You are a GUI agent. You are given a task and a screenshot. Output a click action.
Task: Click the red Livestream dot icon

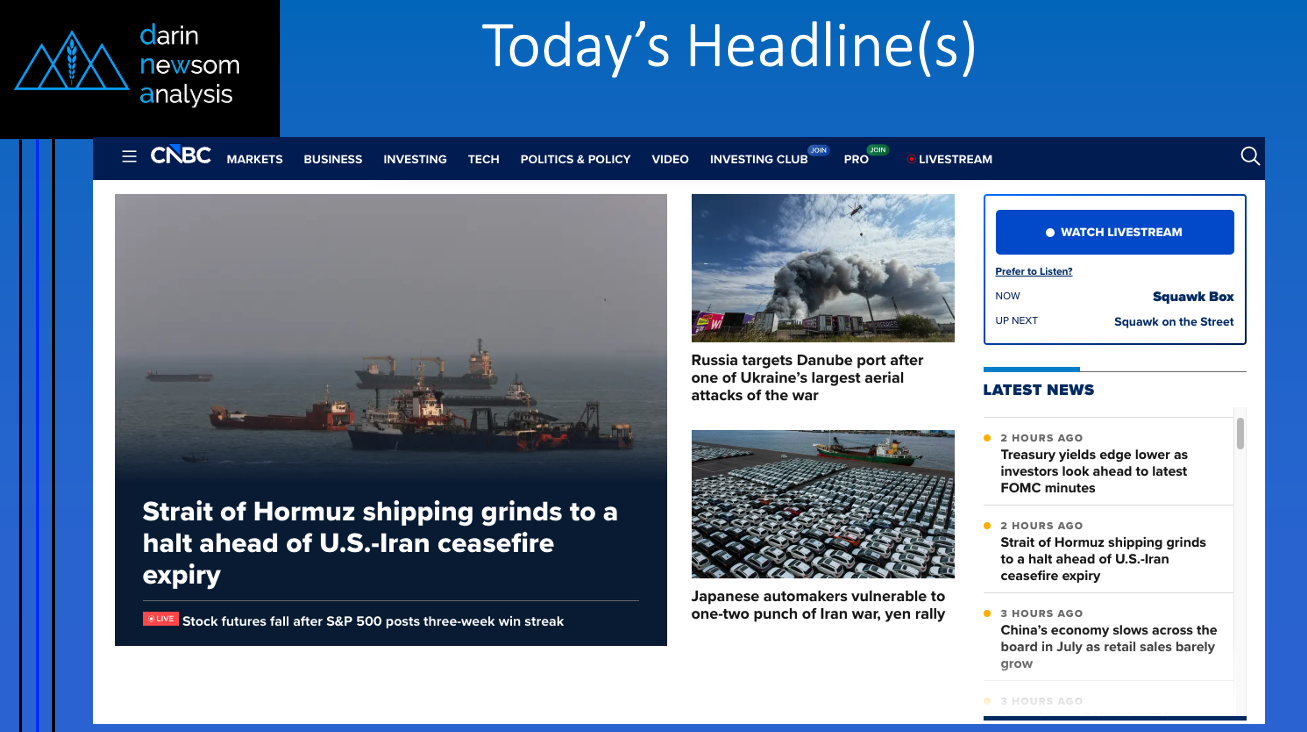point(911,159)
